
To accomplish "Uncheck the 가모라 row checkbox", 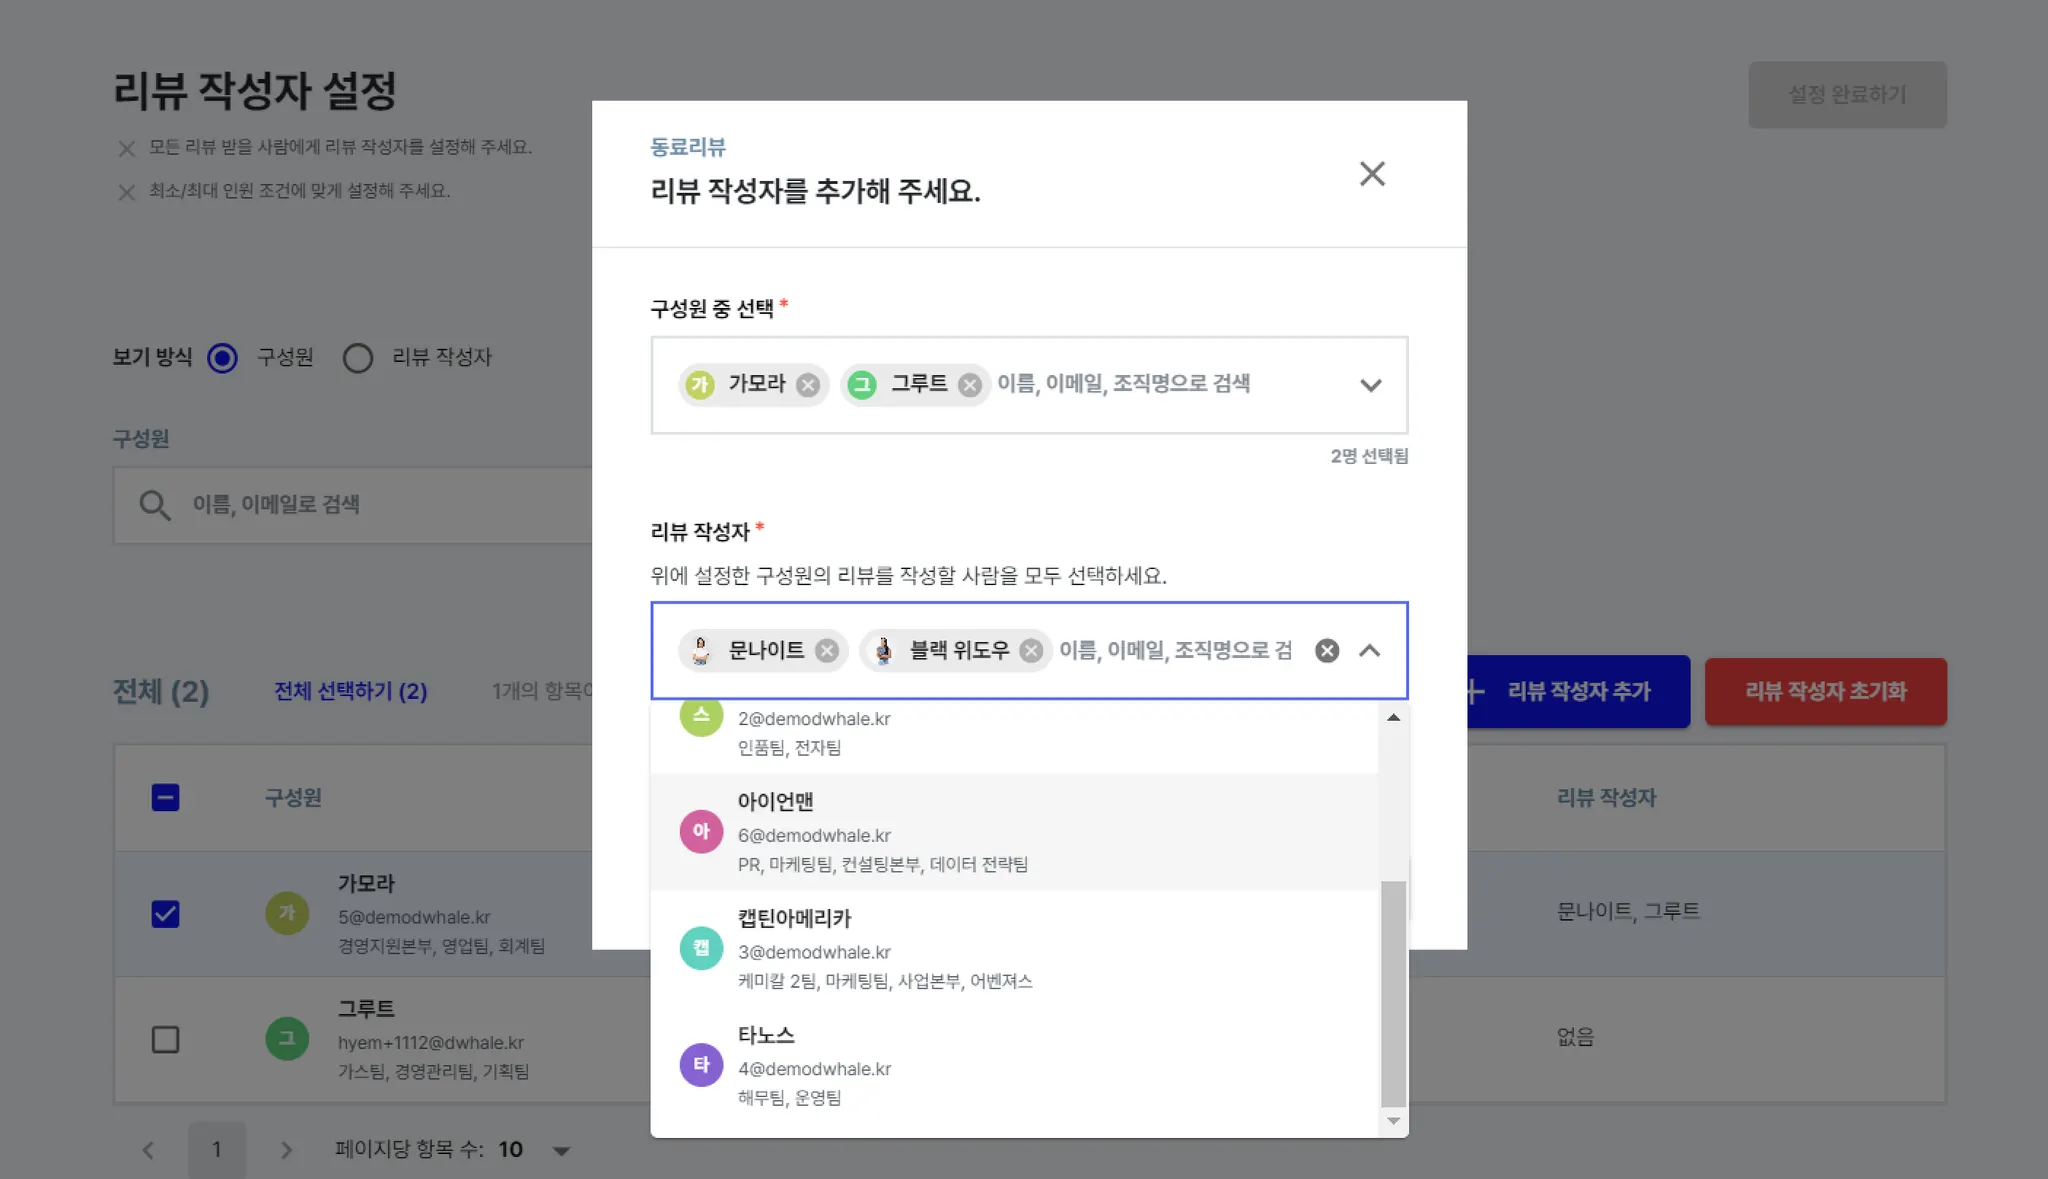I will click(x=166, y=914).
